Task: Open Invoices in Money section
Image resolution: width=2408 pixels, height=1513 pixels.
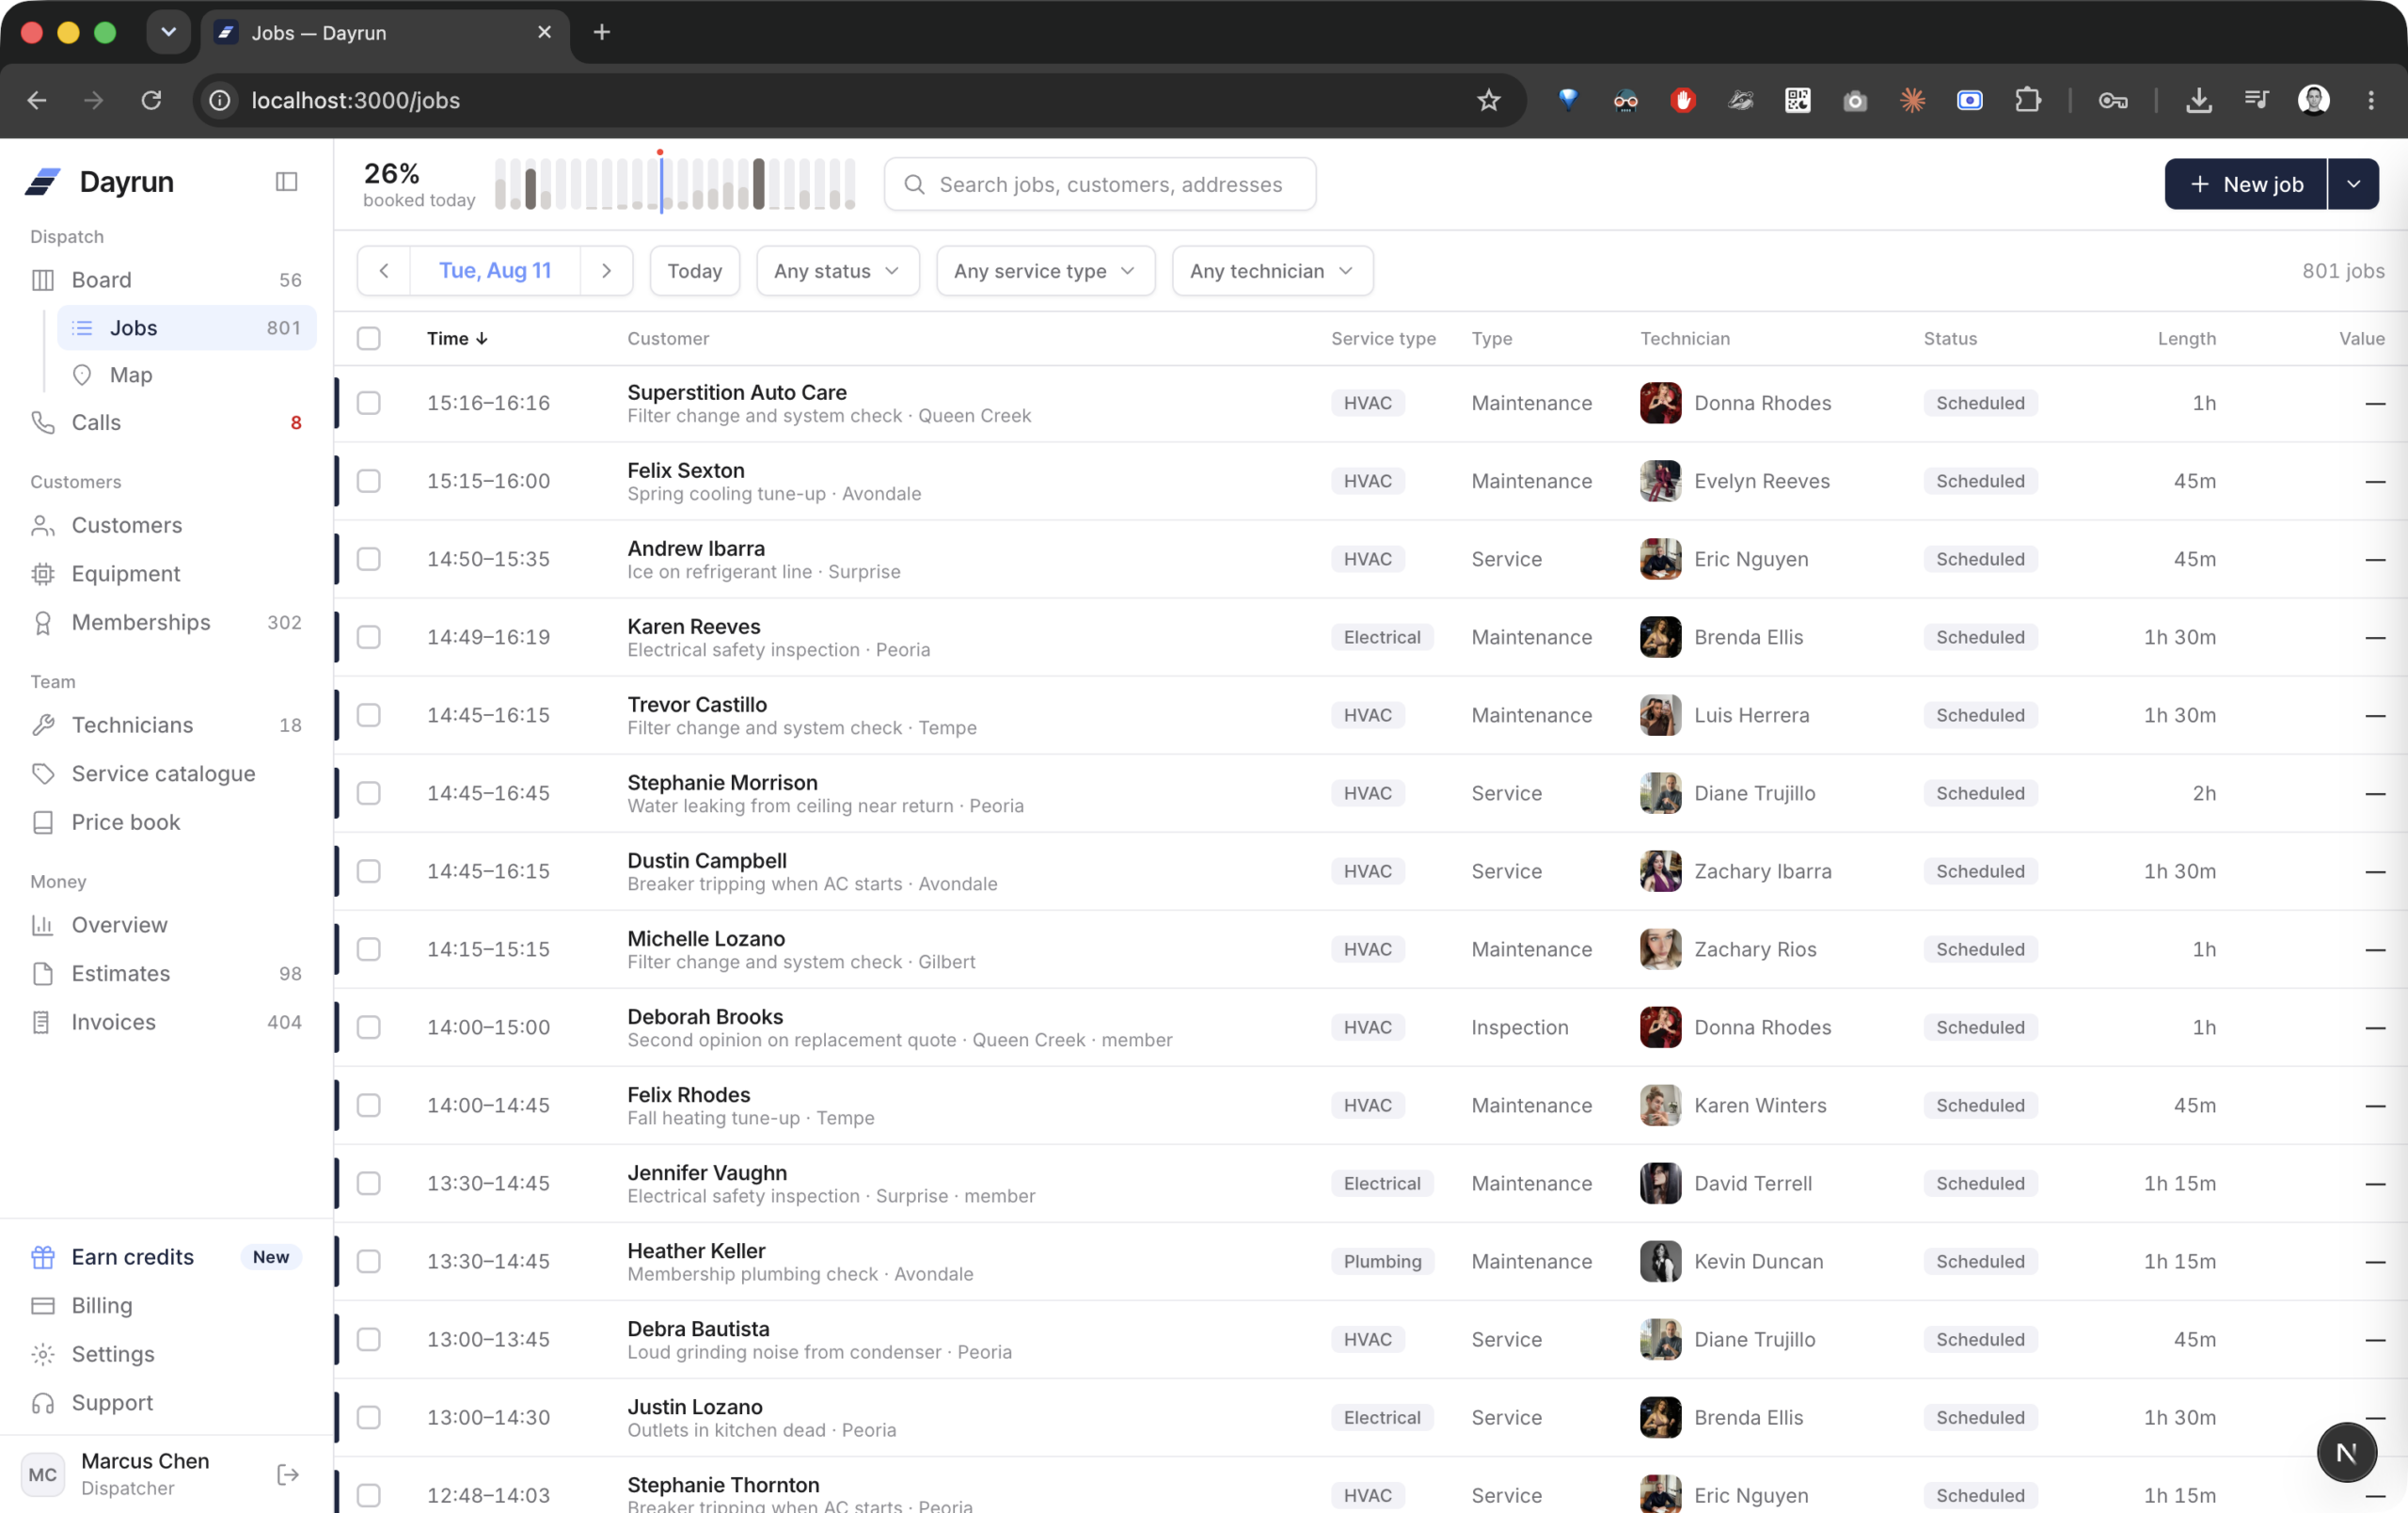Action: [x=166, y=1022]
